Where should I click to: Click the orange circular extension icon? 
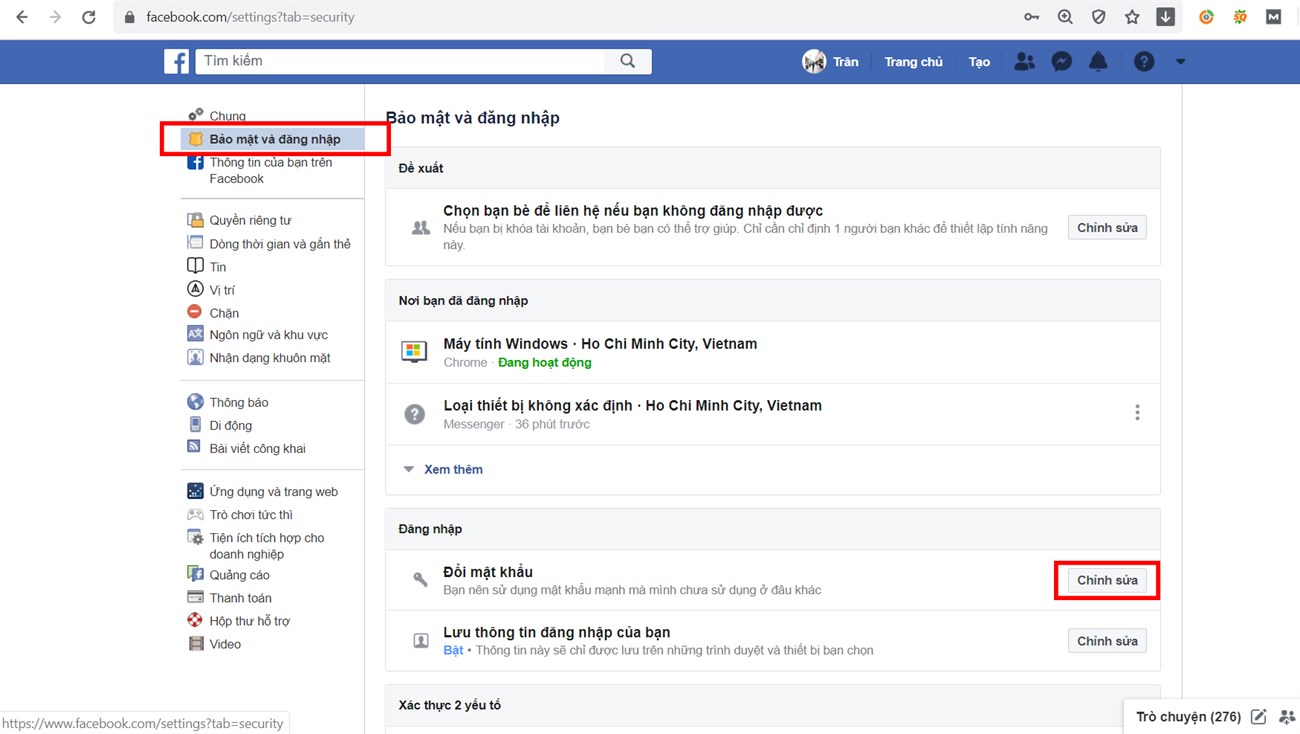tap(1206, 17)
